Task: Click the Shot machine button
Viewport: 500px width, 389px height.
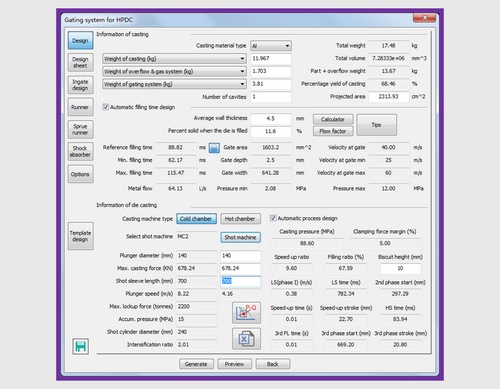Action: tap(240, 237)
